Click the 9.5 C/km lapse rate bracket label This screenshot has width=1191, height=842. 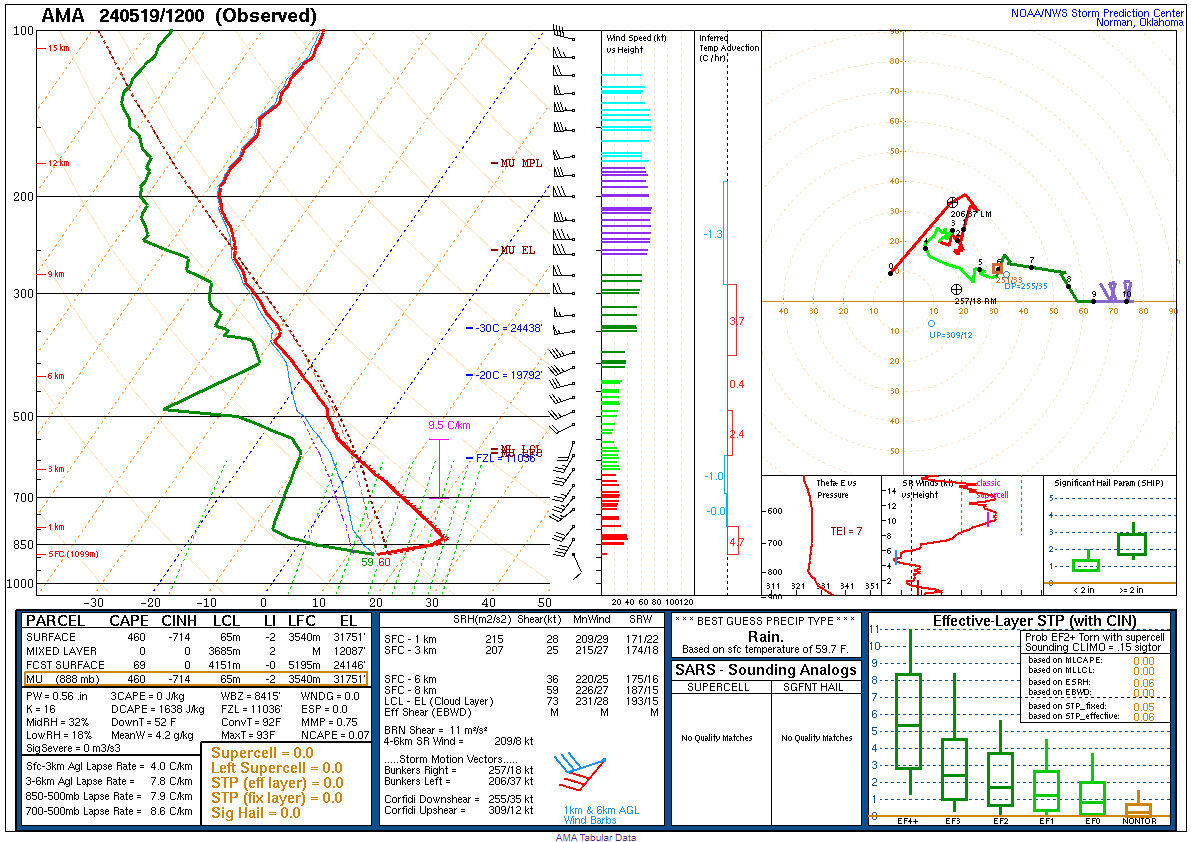[x=449, y=425]
